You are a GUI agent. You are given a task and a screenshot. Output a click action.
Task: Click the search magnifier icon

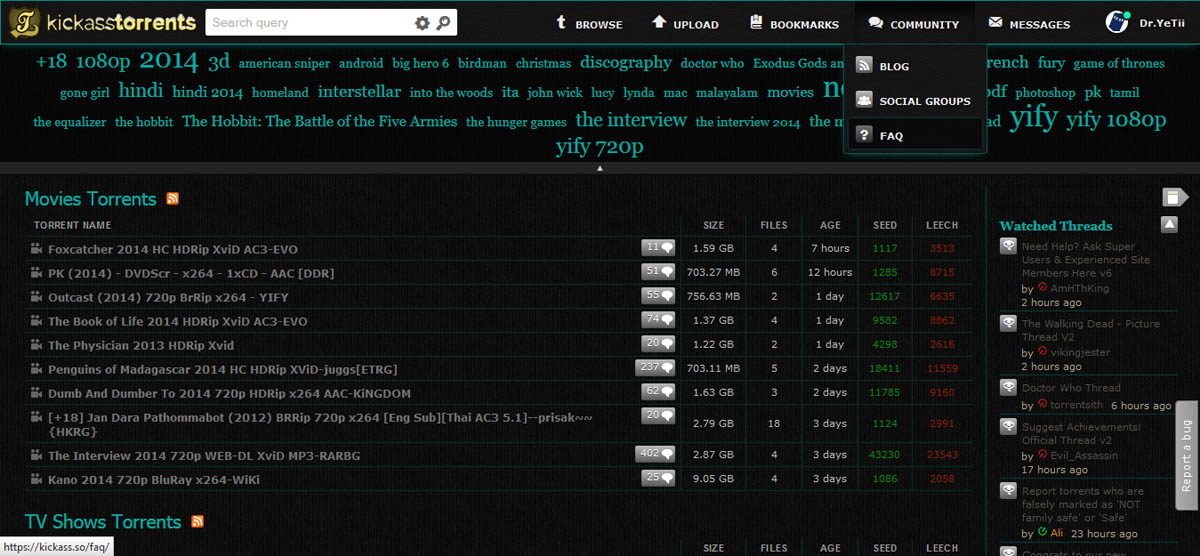(x=444, y=23)
